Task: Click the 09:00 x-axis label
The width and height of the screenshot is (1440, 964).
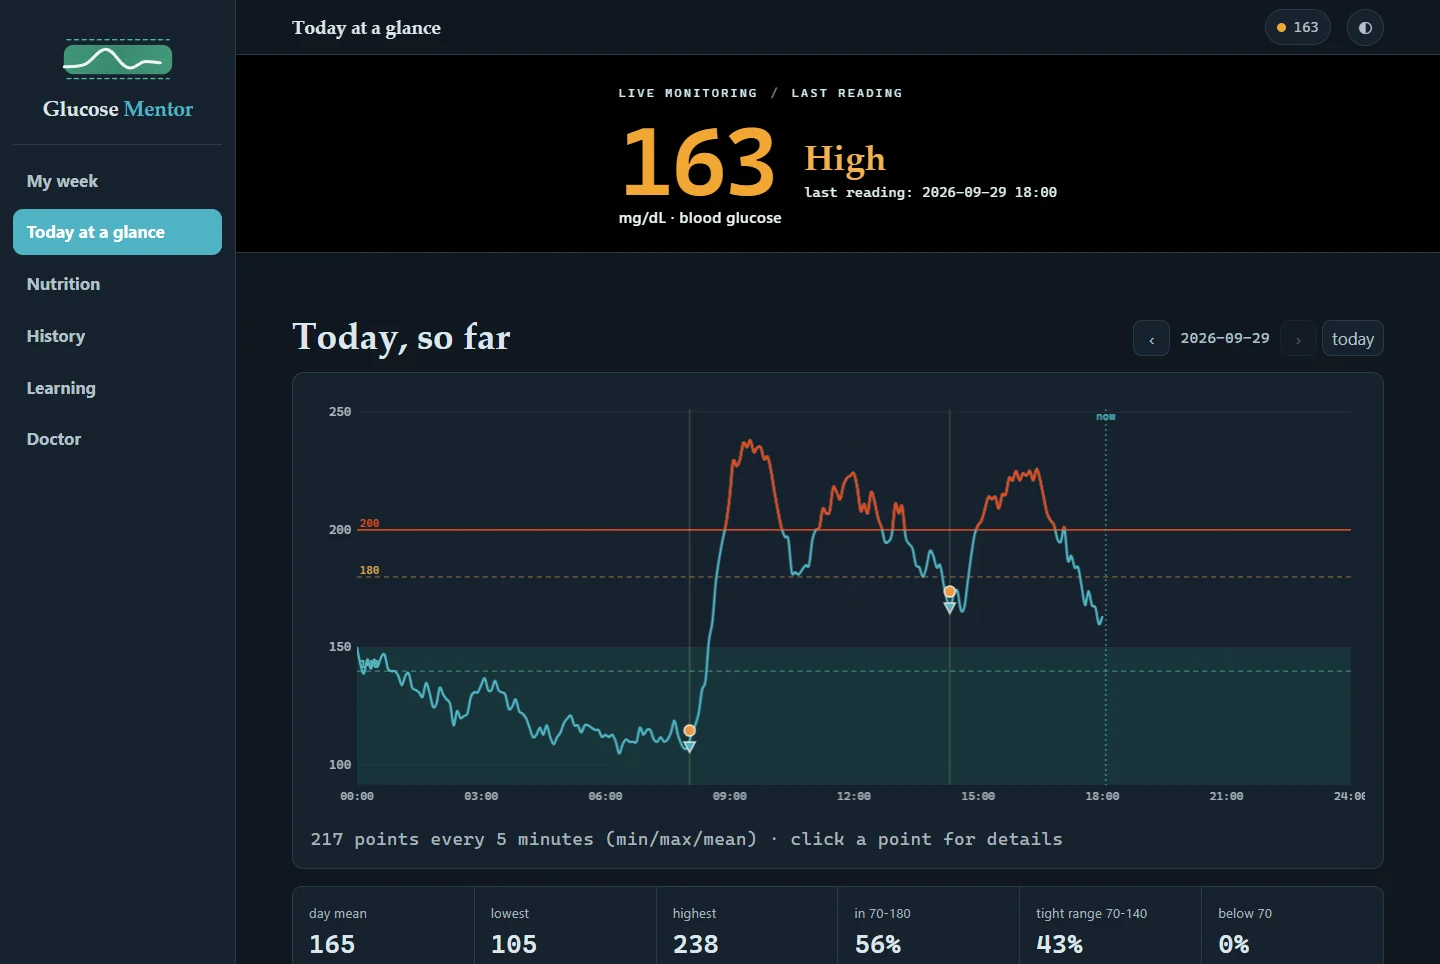Action: pos(729,796)
